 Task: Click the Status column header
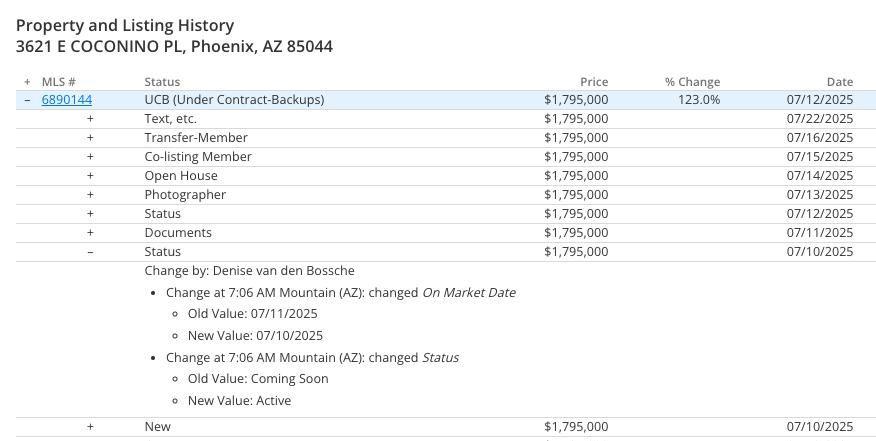[x=162, y=82]
